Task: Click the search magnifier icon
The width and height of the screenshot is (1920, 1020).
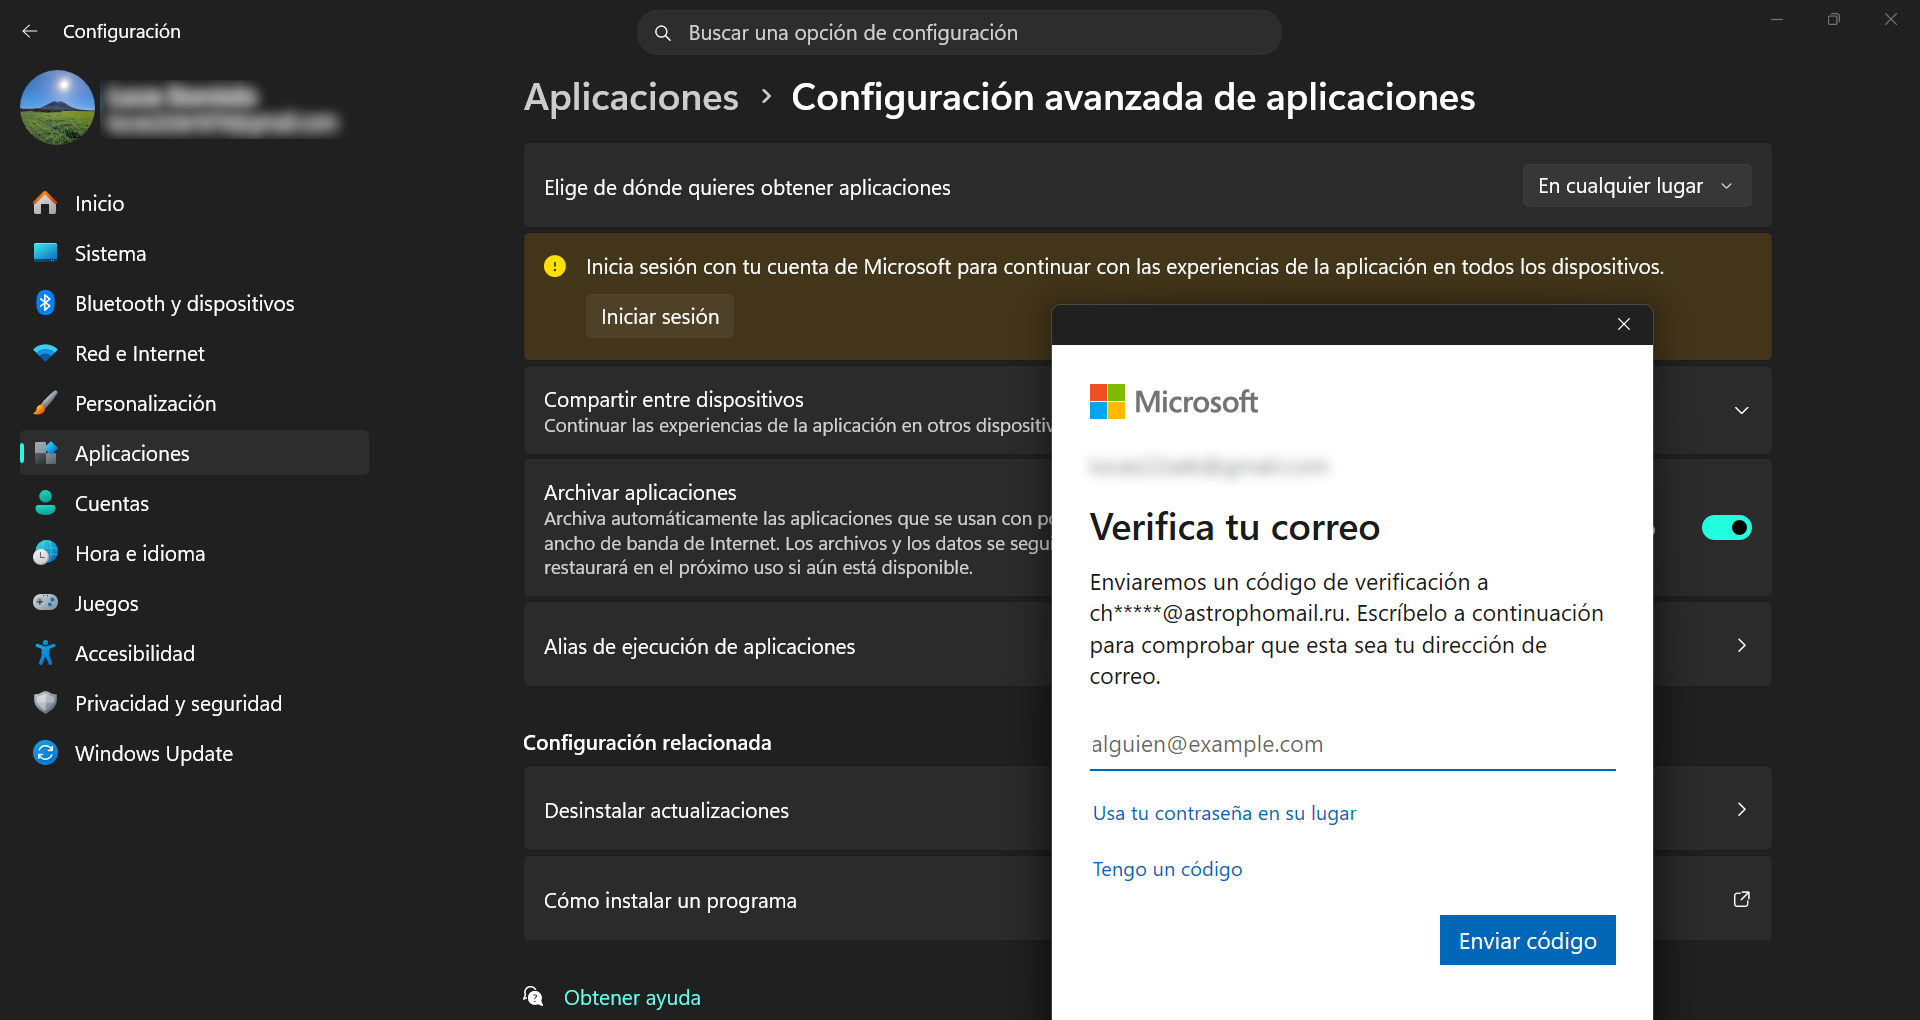Action: click(x=662, y=33)
